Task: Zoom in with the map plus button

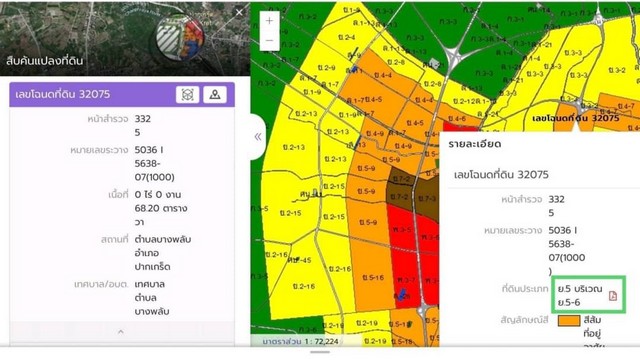Action: pyautogui.click(x=269, y=21)
